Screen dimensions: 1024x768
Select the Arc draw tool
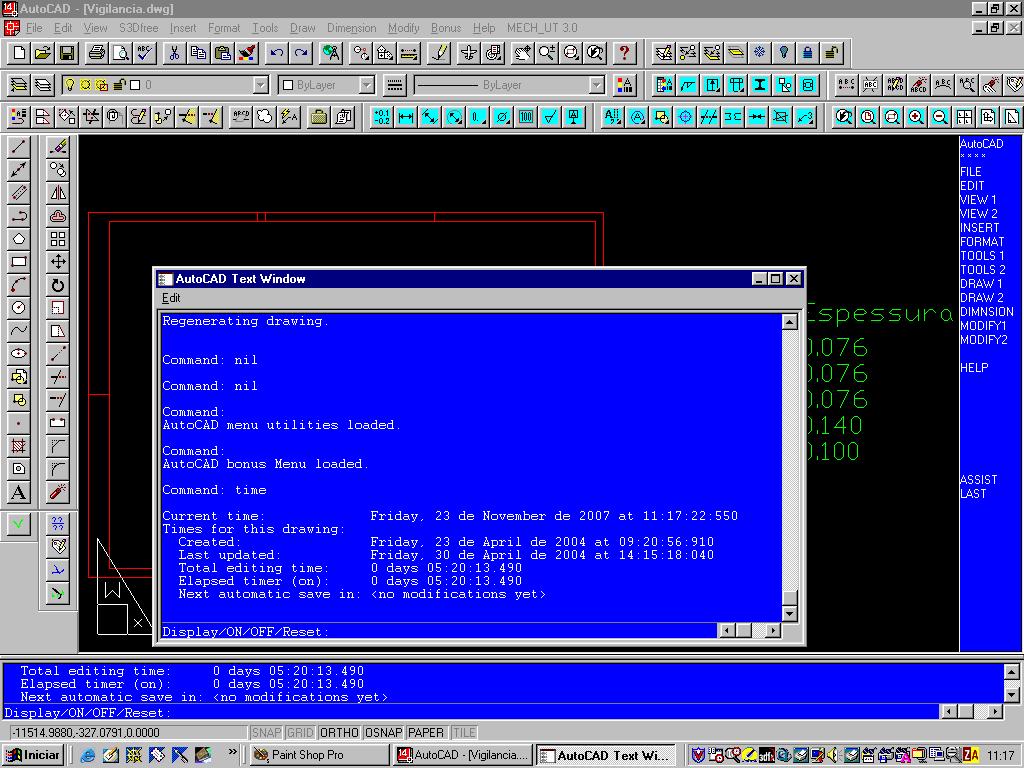tap(19, 285)
